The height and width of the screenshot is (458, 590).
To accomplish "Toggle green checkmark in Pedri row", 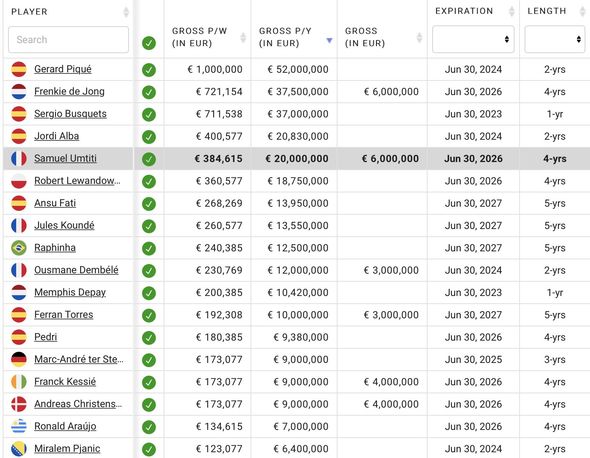I will tap(149, 338).
